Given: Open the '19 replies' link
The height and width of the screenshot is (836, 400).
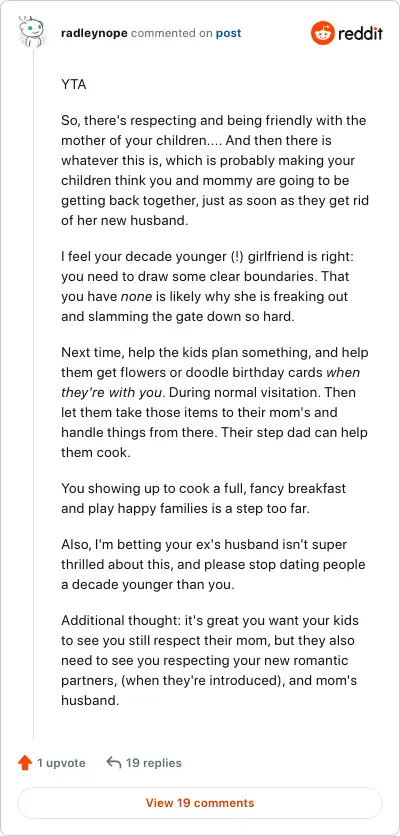Looking at the screenshot, I should click(154, 763).
